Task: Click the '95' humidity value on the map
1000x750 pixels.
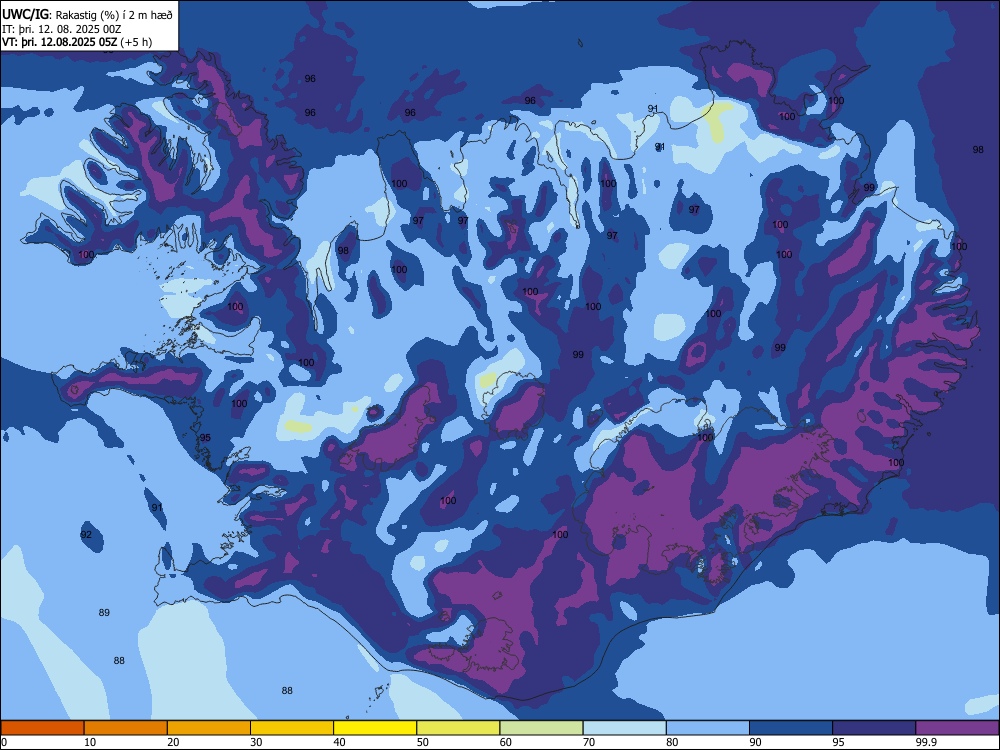Action: pyautogui.click(x=205, y=438)
